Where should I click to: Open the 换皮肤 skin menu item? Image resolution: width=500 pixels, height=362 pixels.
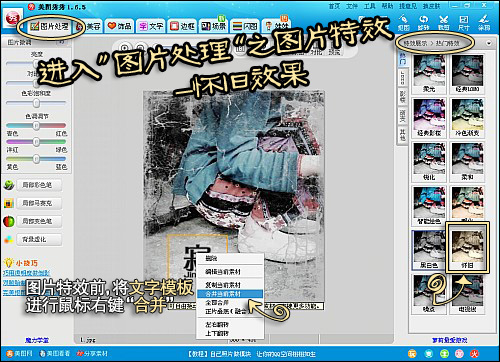click(432, 6)
